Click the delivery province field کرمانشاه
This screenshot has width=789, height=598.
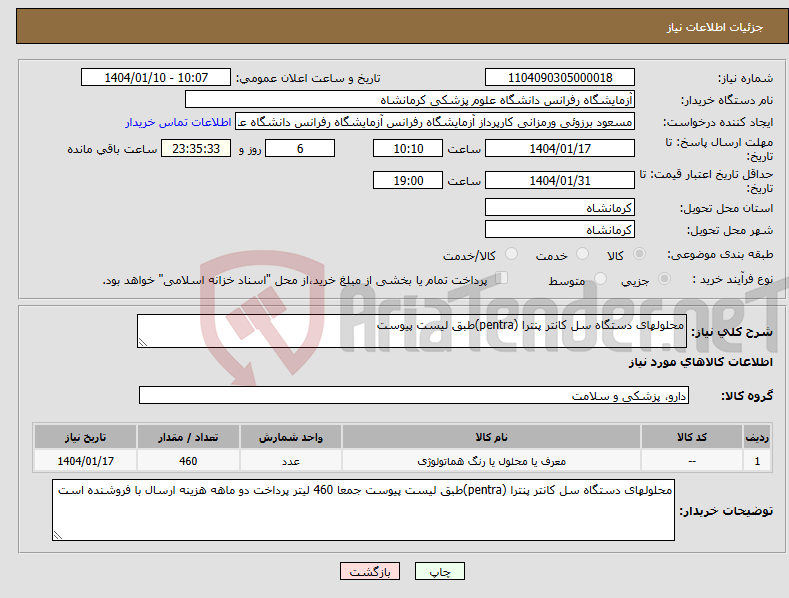[x=560, y=207]
